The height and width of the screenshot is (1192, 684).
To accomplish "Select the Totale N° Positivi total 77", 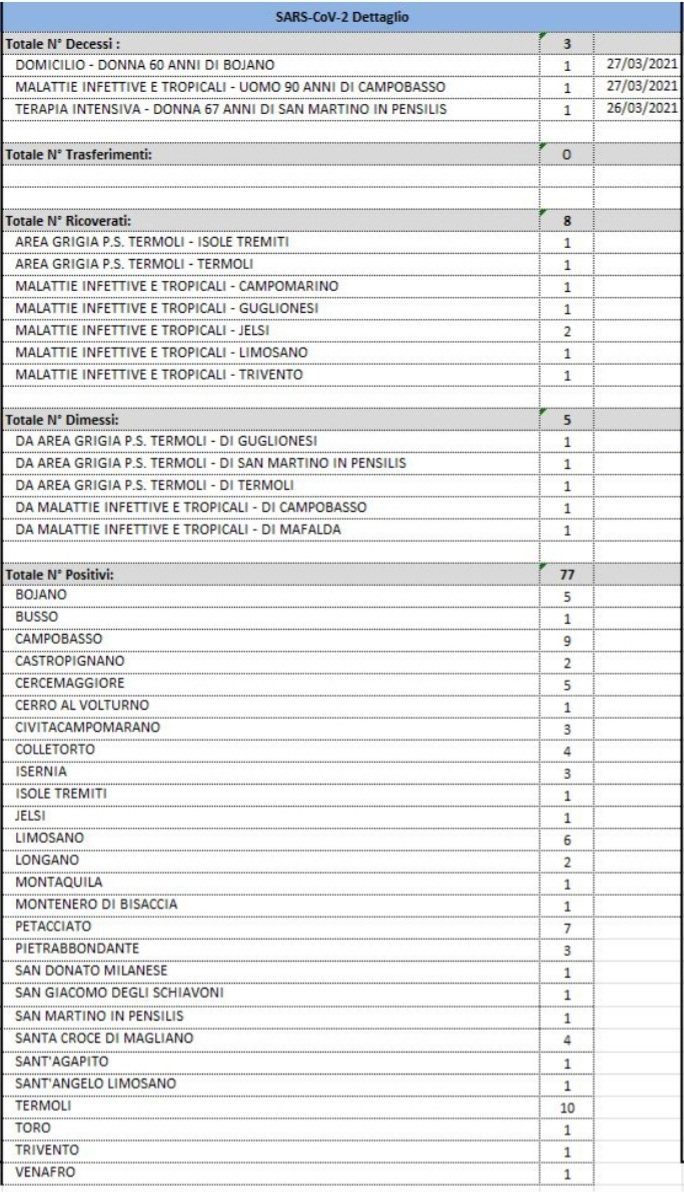I will point(566,574).
